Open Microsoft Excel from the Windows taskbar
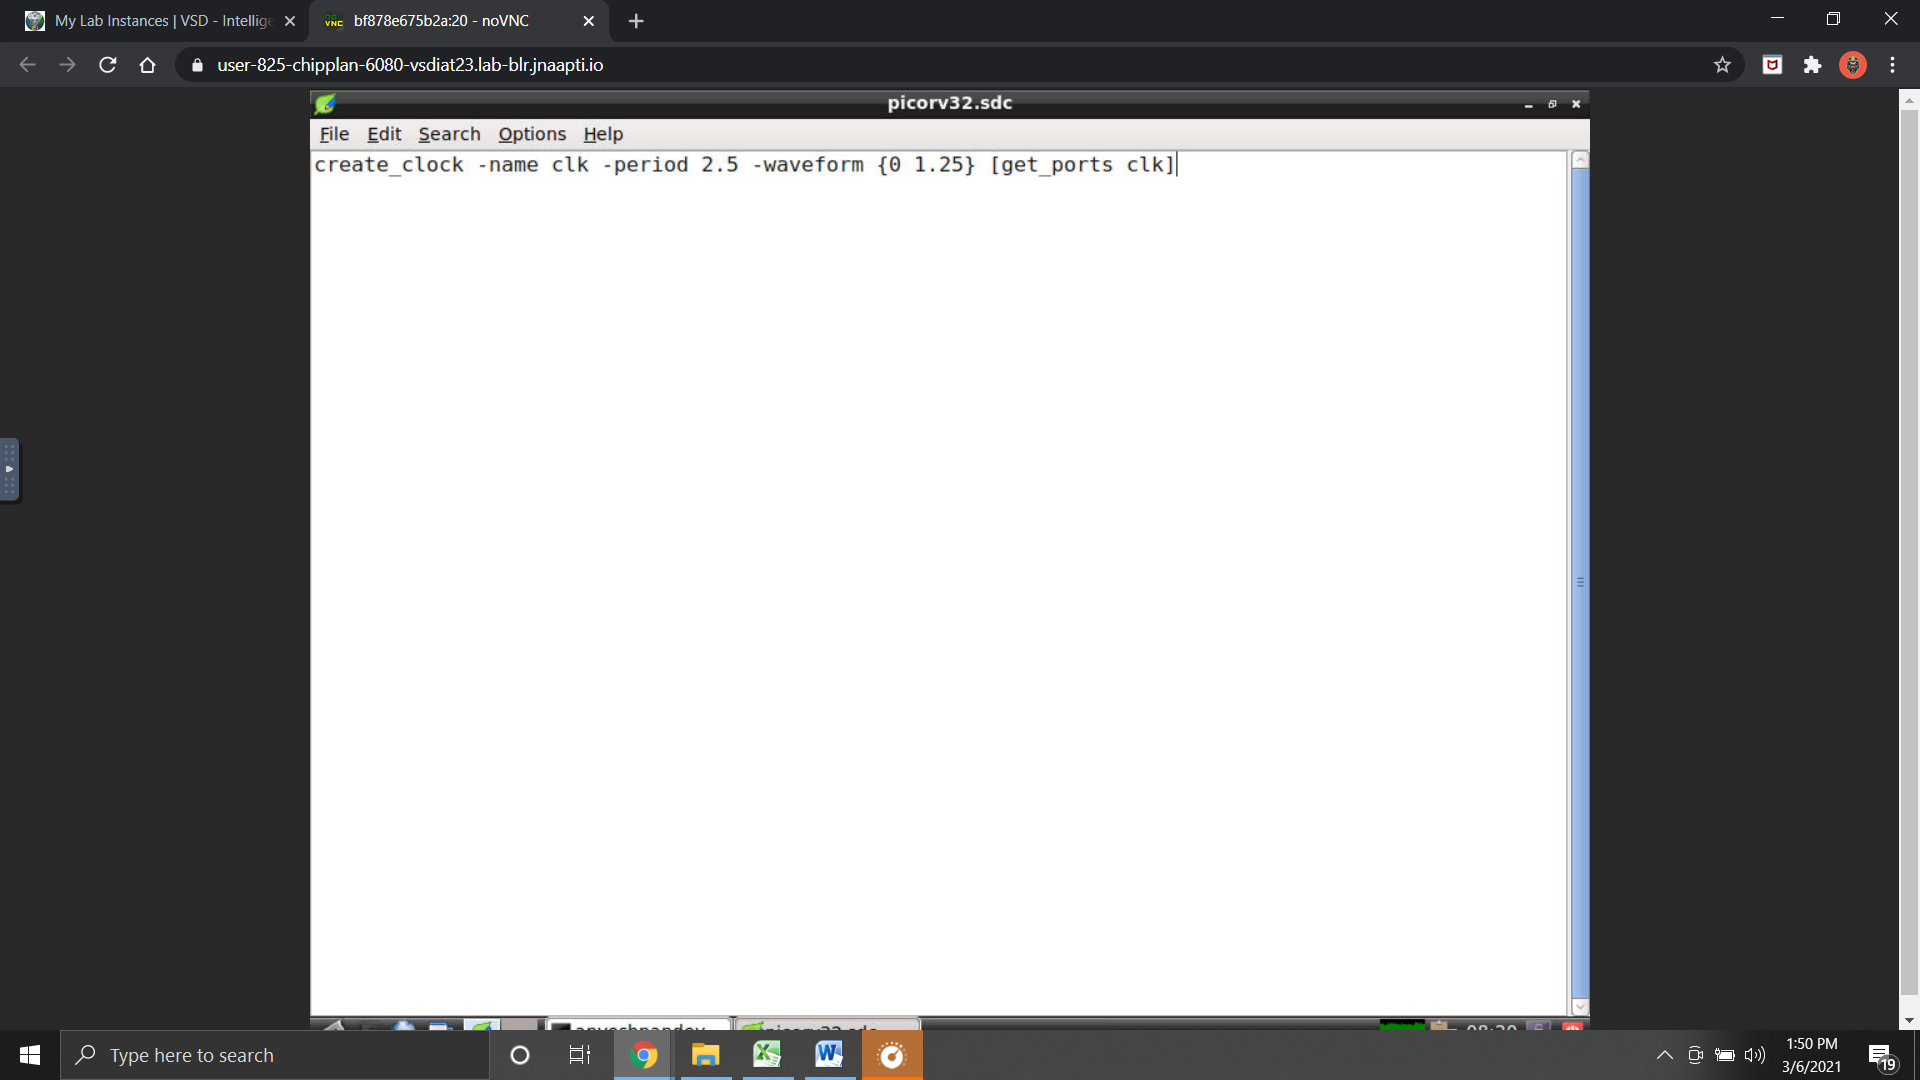 click(x=766, y=1054)
